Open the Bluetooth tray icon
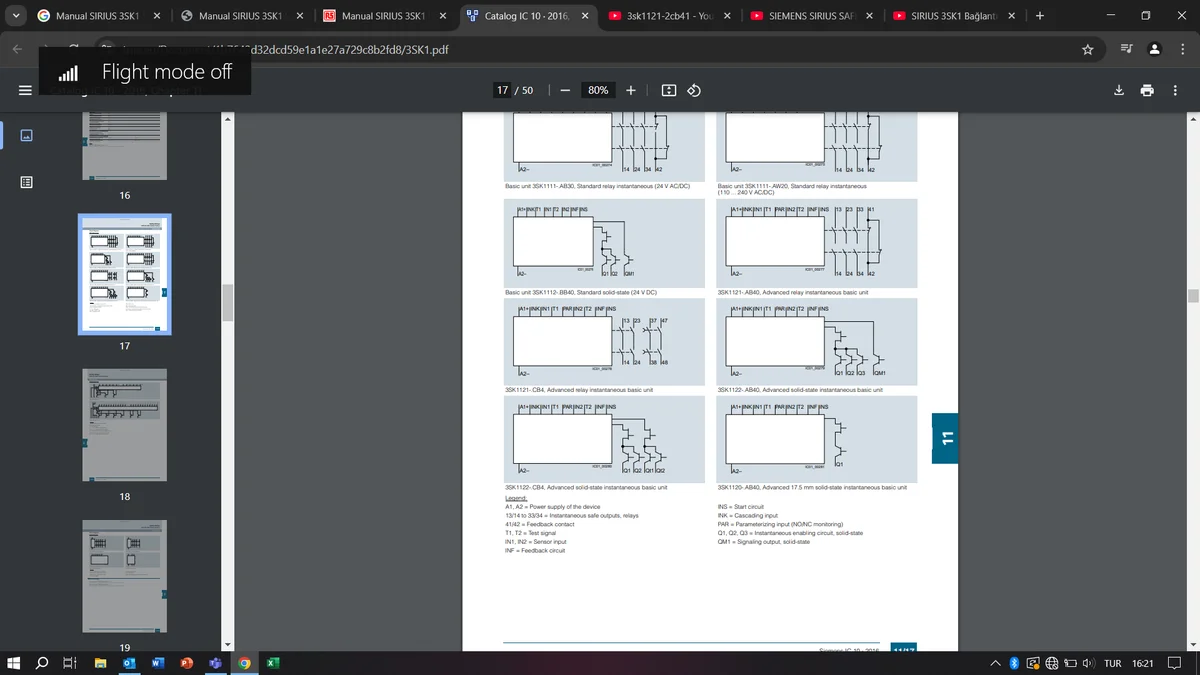Screen dimensions: 1200x675 point(1013,663)
